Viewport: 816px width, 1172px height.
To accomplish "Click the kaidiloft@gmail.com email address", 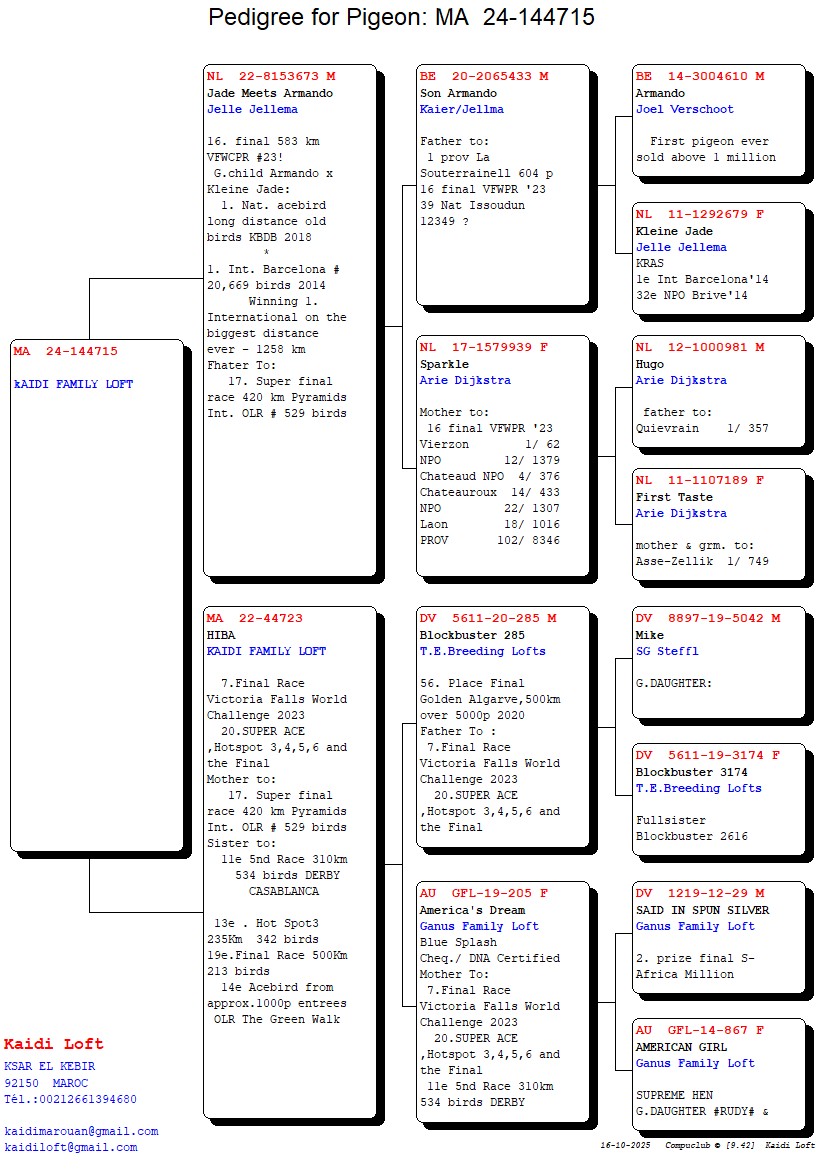I will (71, 1147).
